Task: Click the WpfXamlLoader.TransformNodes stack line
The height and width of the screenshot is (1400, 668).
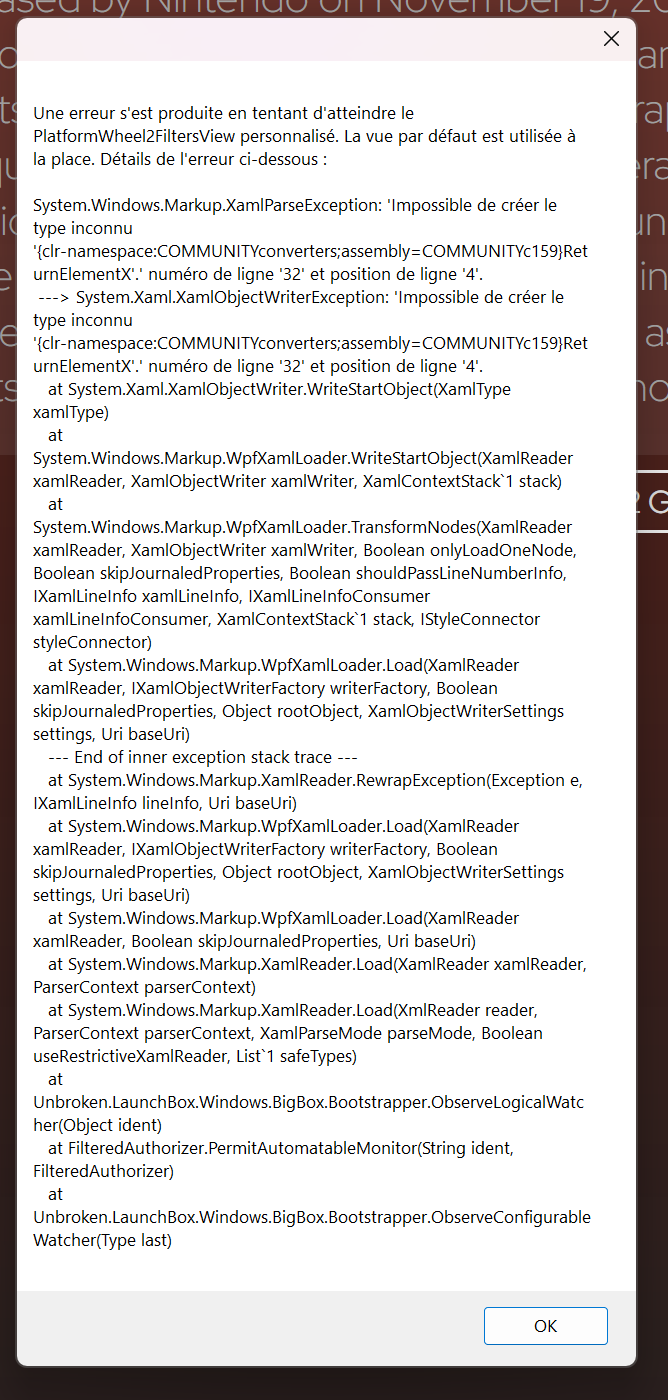Action: (x=302, y=527)
